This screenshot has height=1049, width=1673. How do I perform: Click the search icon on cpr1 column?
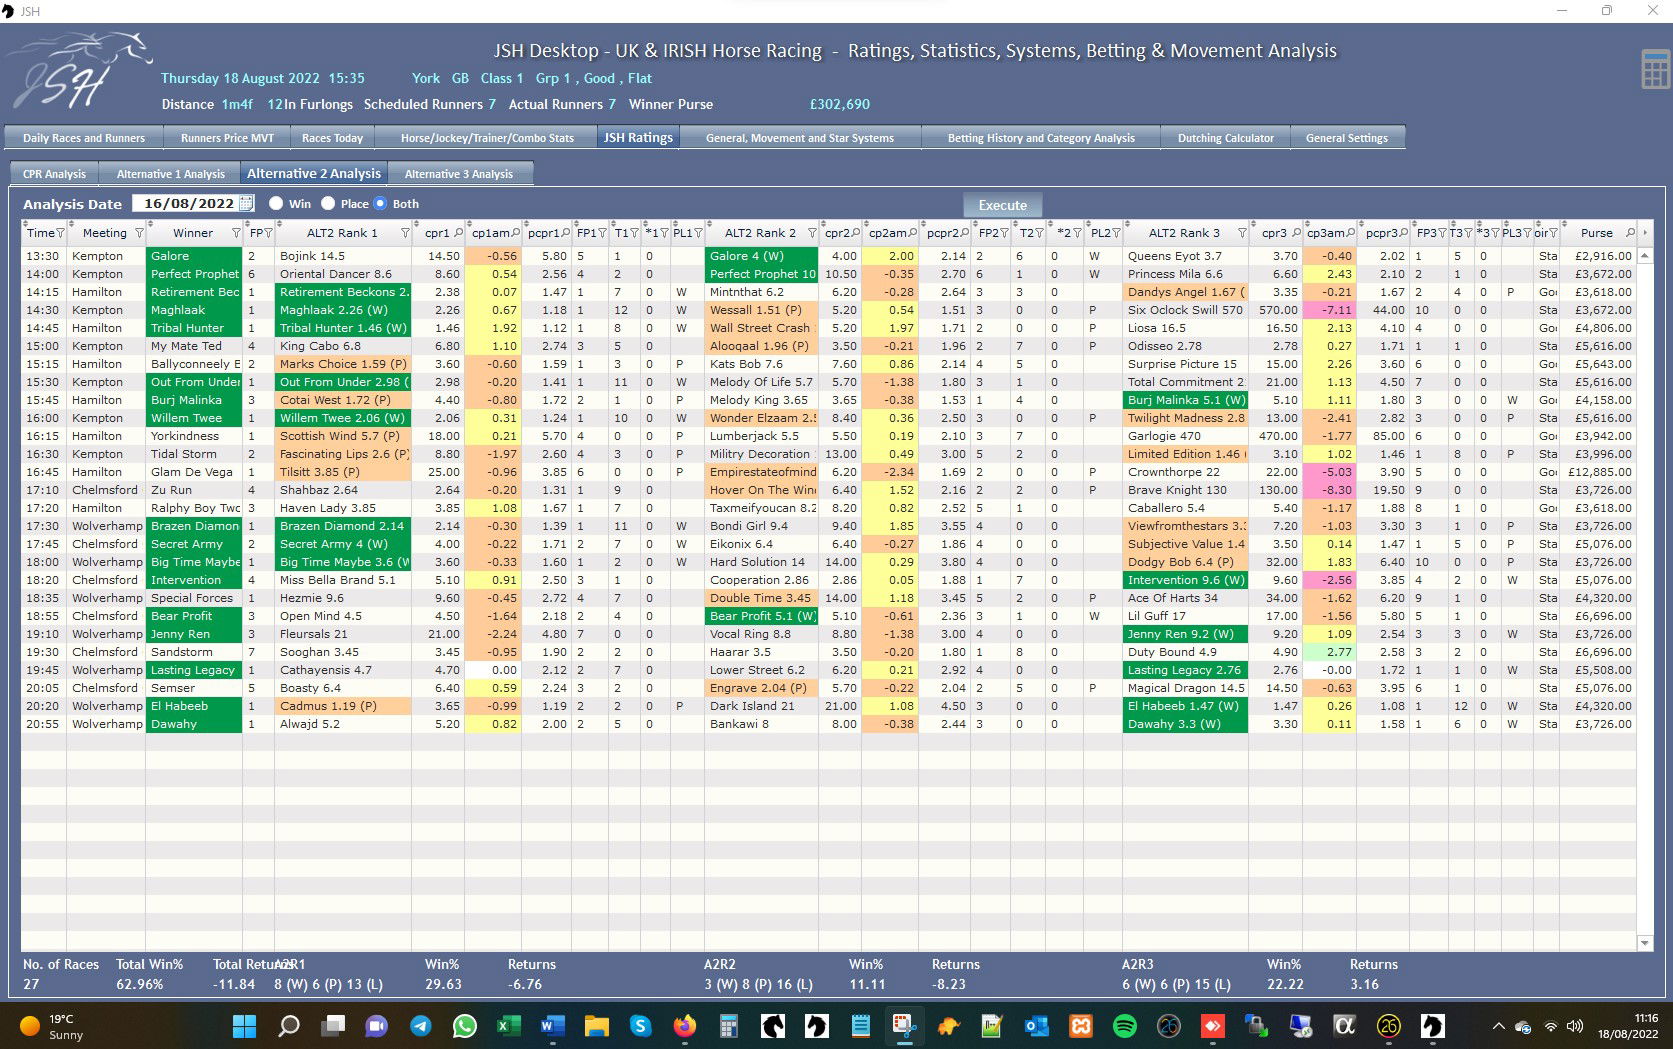[458, 233]
